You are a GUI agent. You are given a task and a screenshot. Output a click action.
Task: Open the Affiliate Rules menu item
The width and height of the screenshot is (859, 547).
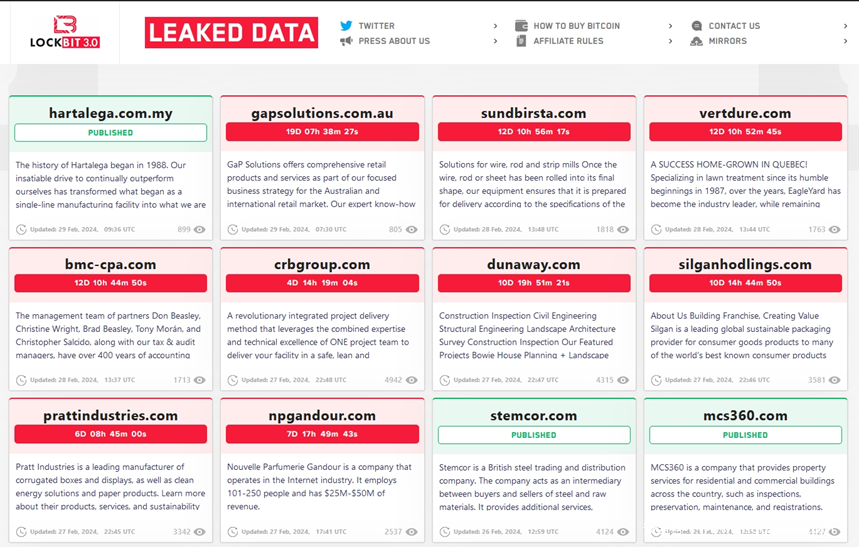568,41
